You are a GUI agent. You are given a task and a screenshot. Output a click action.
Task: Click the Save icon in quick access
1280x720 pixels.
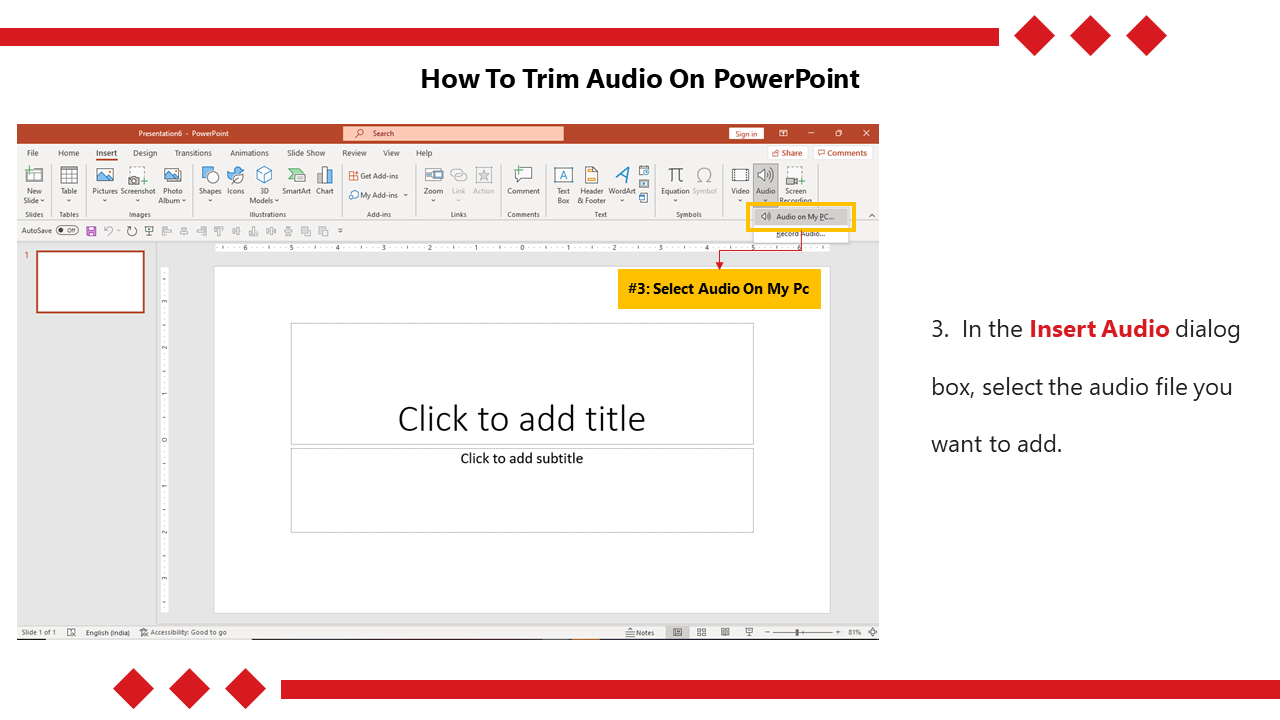(x=91, y=231)
